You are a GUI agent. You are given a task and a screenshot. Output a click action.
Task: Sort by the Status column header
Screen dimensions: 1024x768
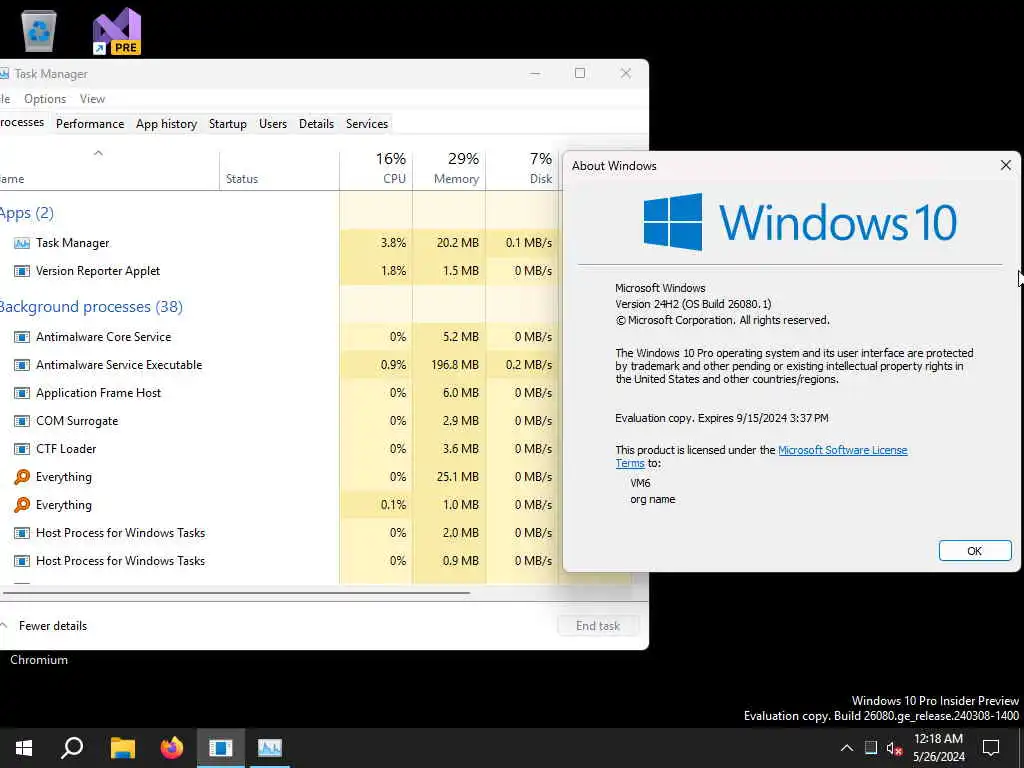pyautogui.click(x=280, y=171)
